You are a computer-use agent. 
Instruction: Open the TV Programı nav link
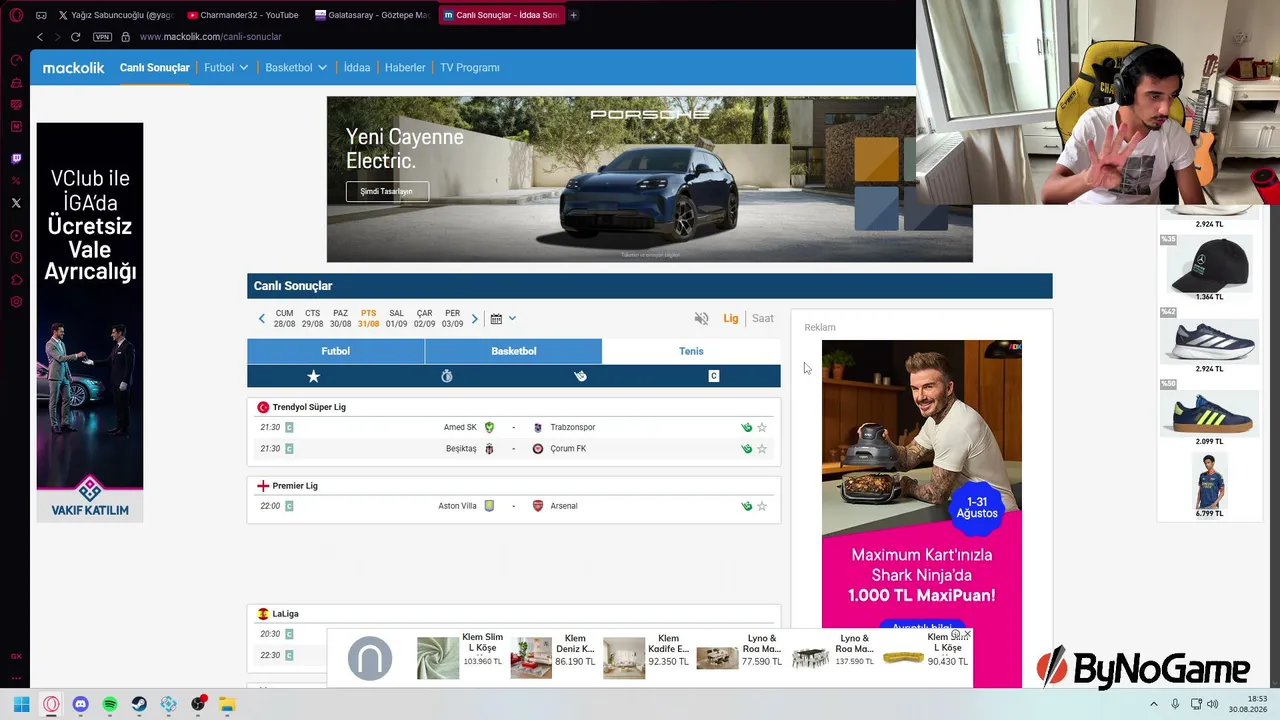point(470,68)
